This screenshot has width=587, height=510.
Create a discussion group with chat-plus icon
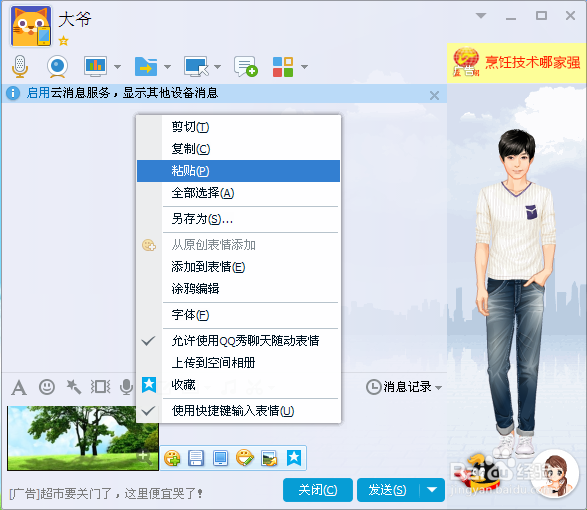point(246,67)
